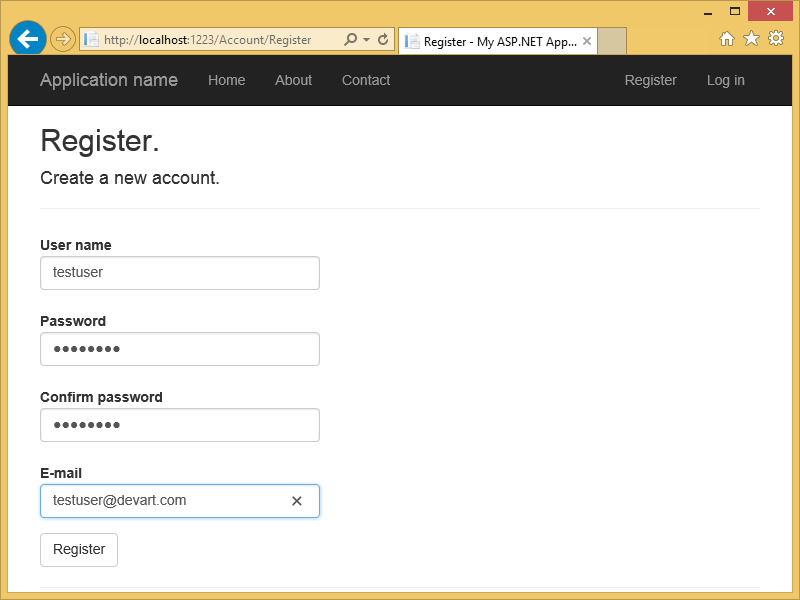Open the browser Home icon

tap(727, 39)
